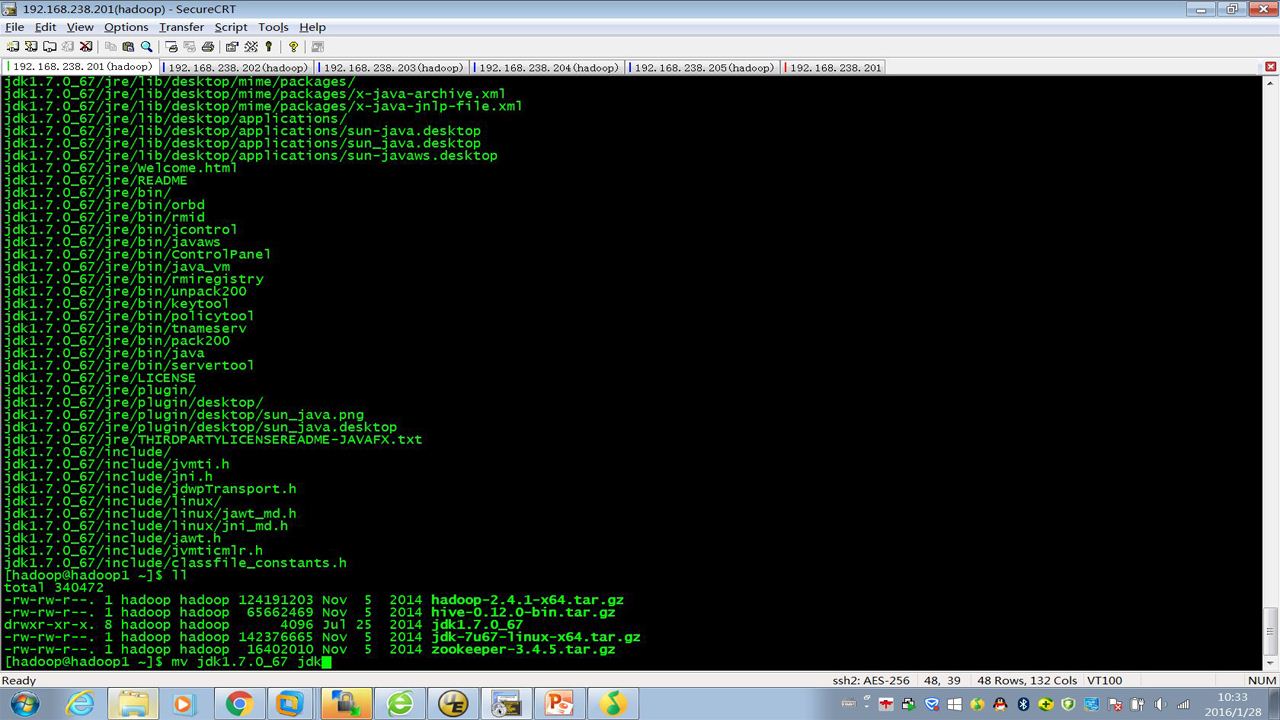Click the 'ssh2: AES-256' status bar entry
1280x720 pixels.
pyautogui.click(x=871, y=681)
